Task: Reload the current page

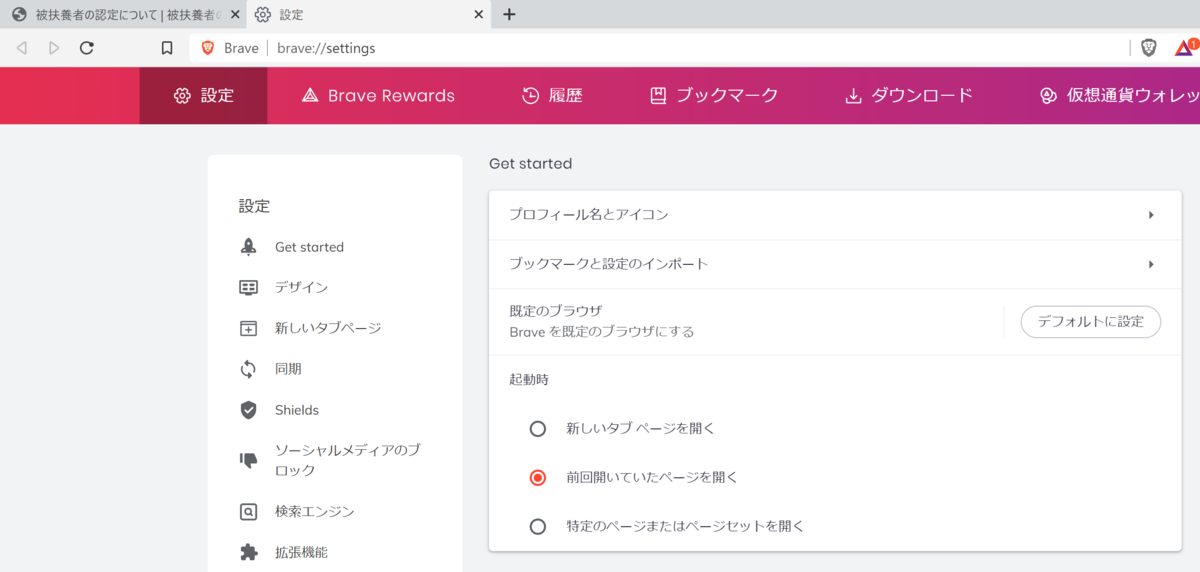Action: click(x=87, y=48)
